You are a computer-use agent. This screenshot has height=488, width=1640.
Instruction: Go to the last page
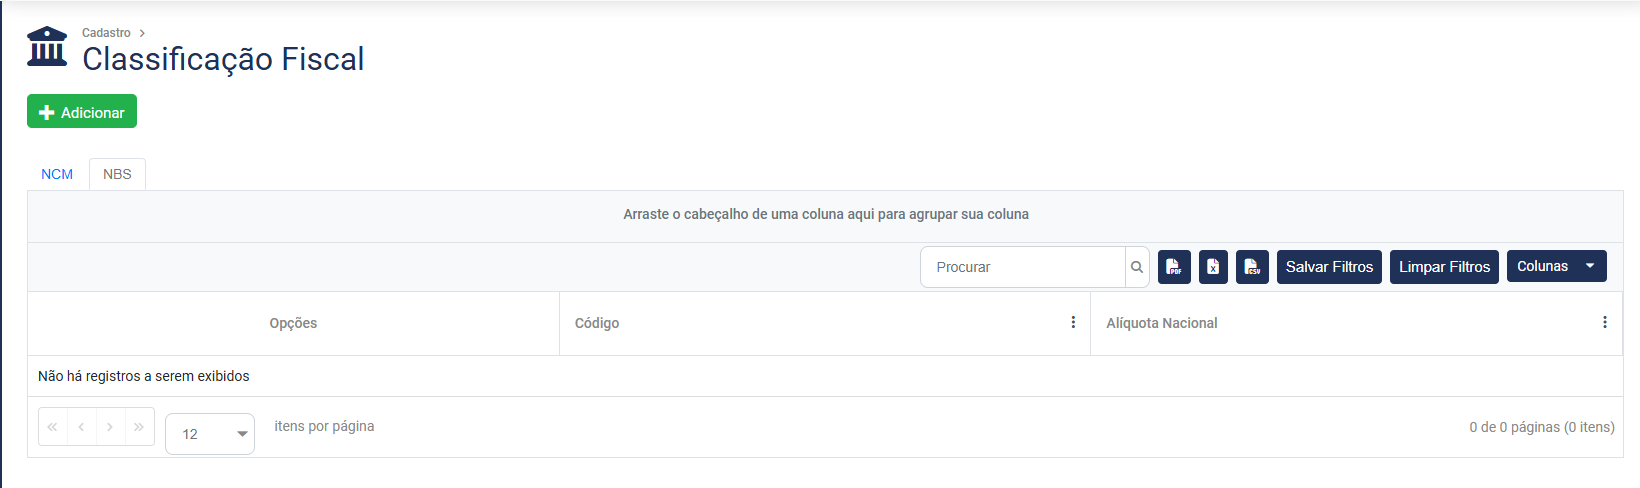pos(139,427)
